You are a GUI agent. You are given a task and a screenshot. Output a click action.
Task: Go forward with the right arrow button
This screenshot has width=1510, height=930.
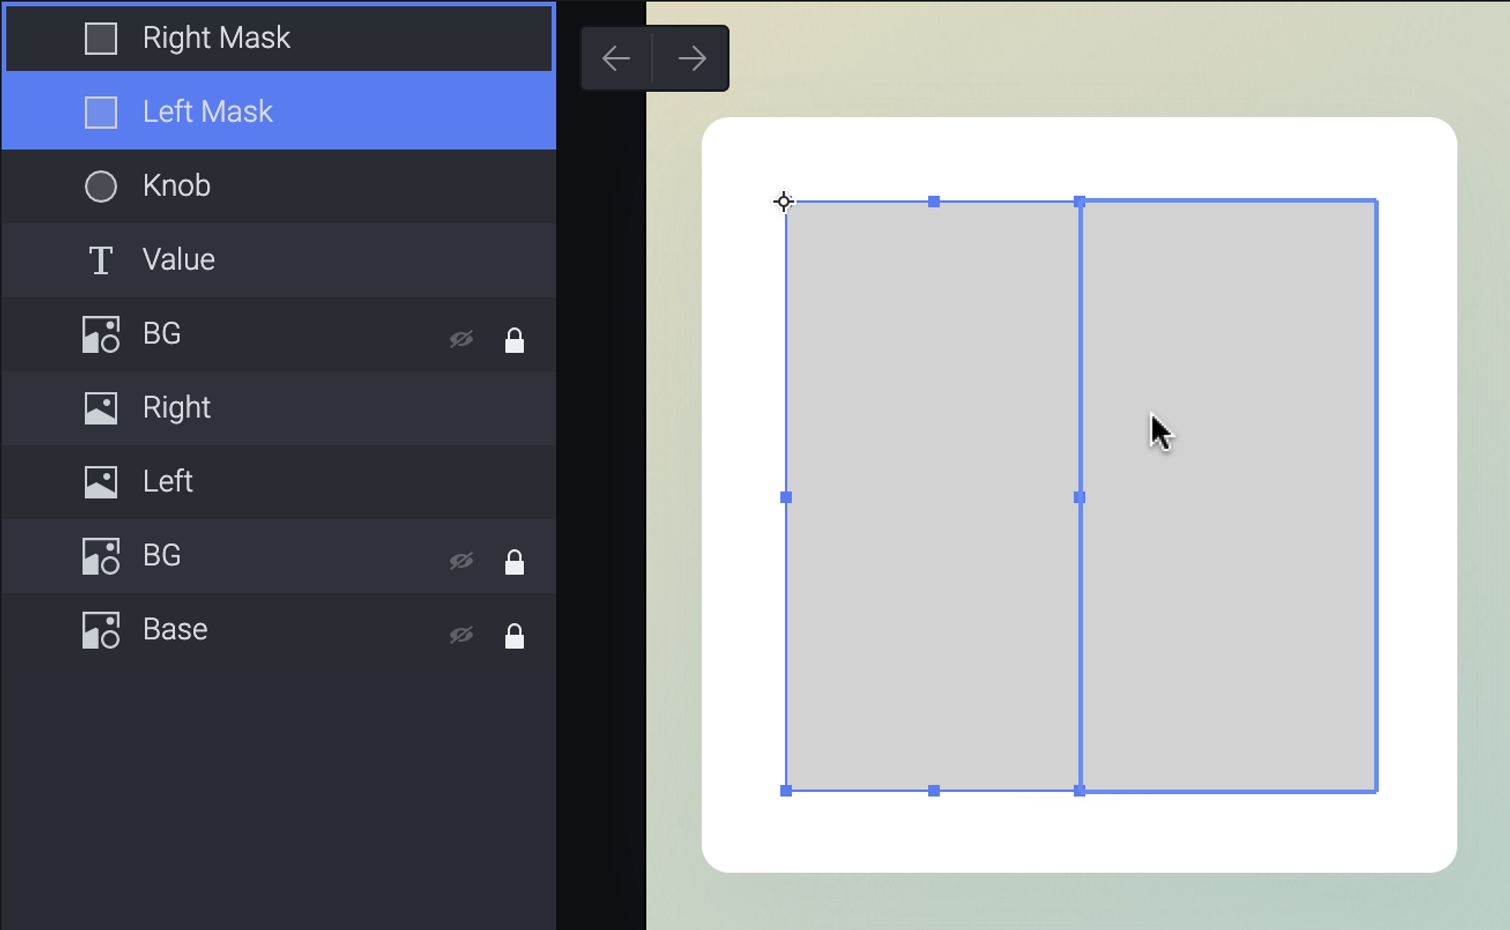(692, 59)
